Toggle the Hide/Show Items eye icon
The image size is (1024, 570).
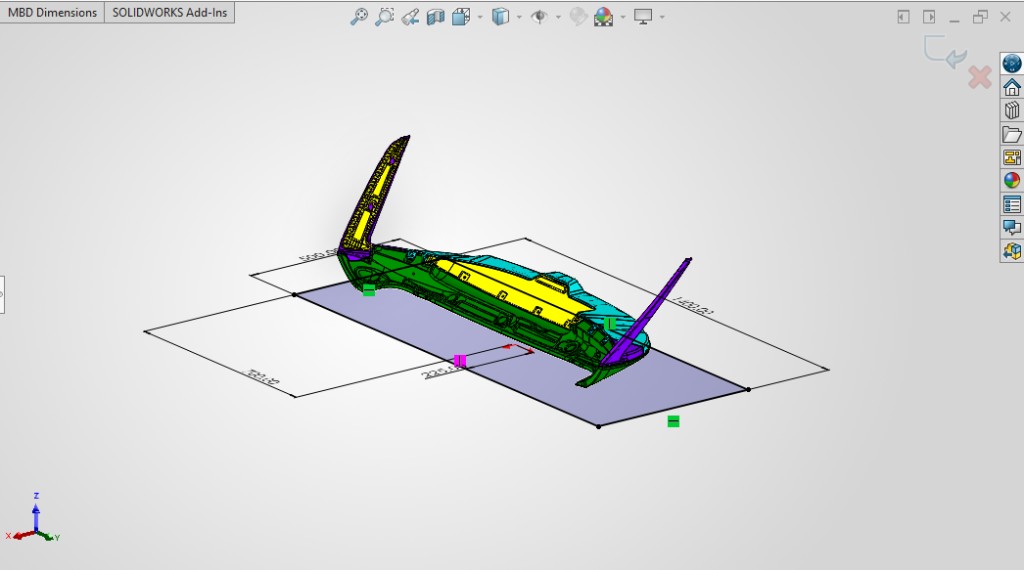(x=539, y=17)
